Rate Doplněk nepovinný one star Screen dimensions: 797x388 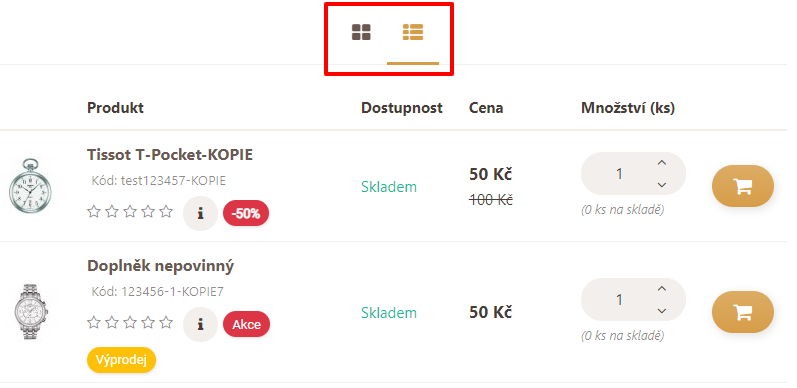pyautogui.click(x=94, y=322)
